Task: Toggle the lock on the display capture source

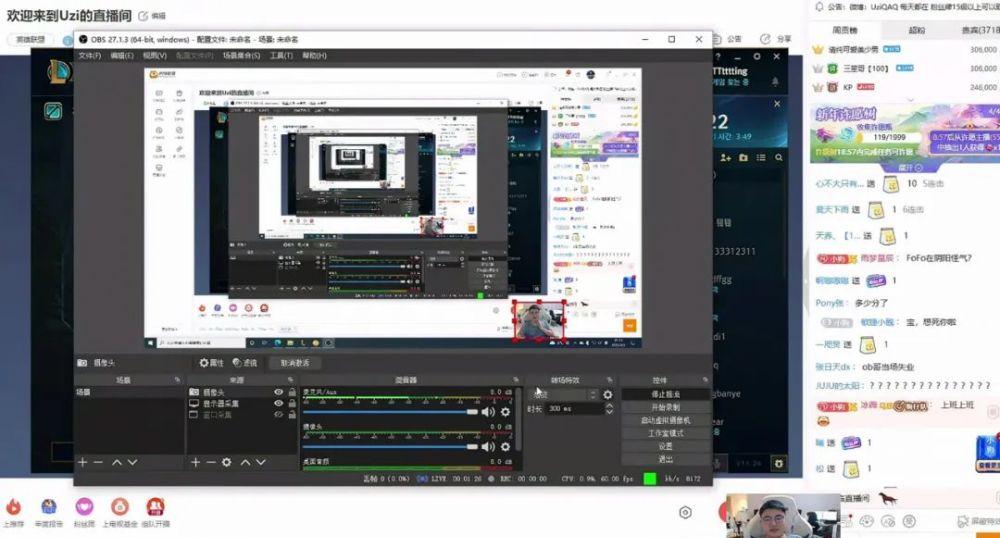Action: [292, 404]
